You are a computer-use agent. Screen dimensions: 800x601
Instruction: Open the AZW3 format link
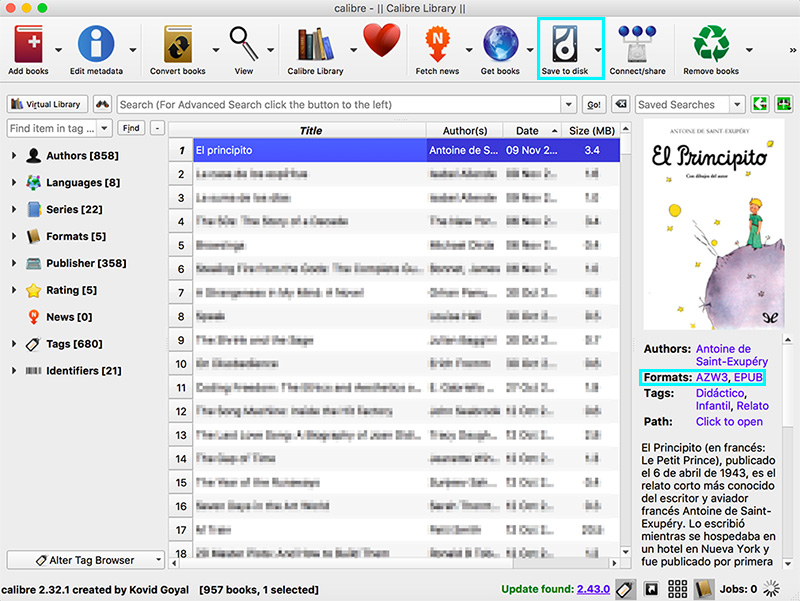coord(711,377)
